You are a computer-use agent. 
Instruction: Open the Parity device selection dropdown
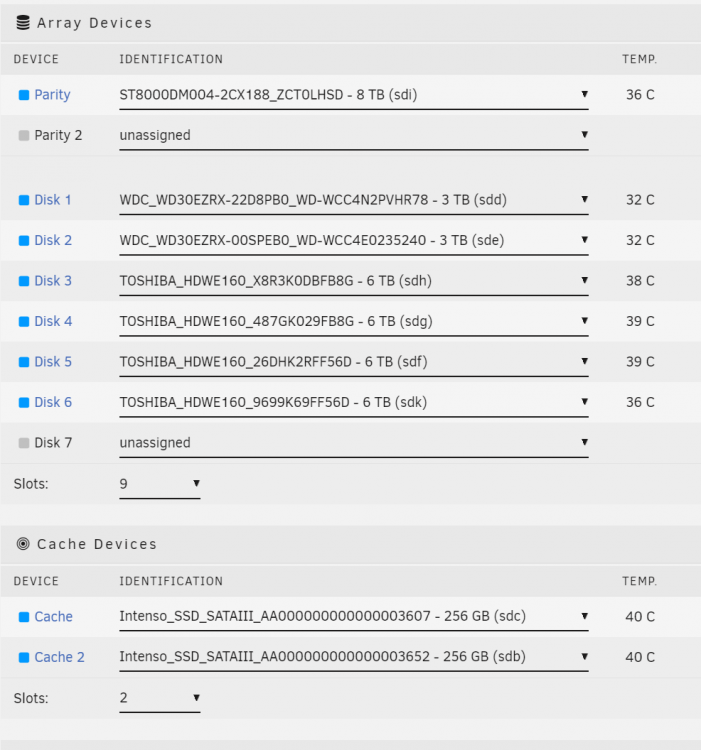[x=354, y=96]
